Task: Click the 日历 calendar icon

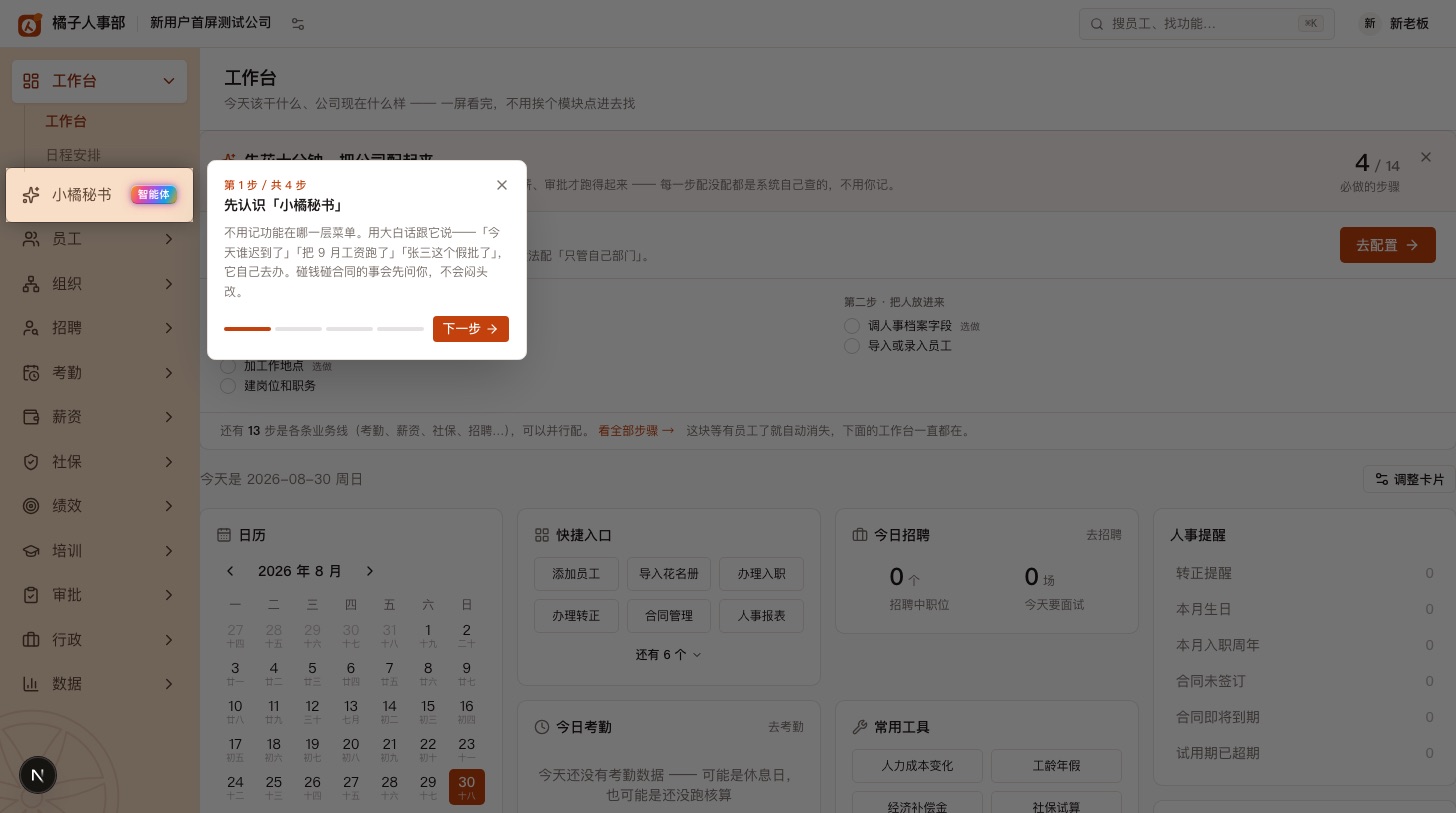Action: (x=225, y=535)
